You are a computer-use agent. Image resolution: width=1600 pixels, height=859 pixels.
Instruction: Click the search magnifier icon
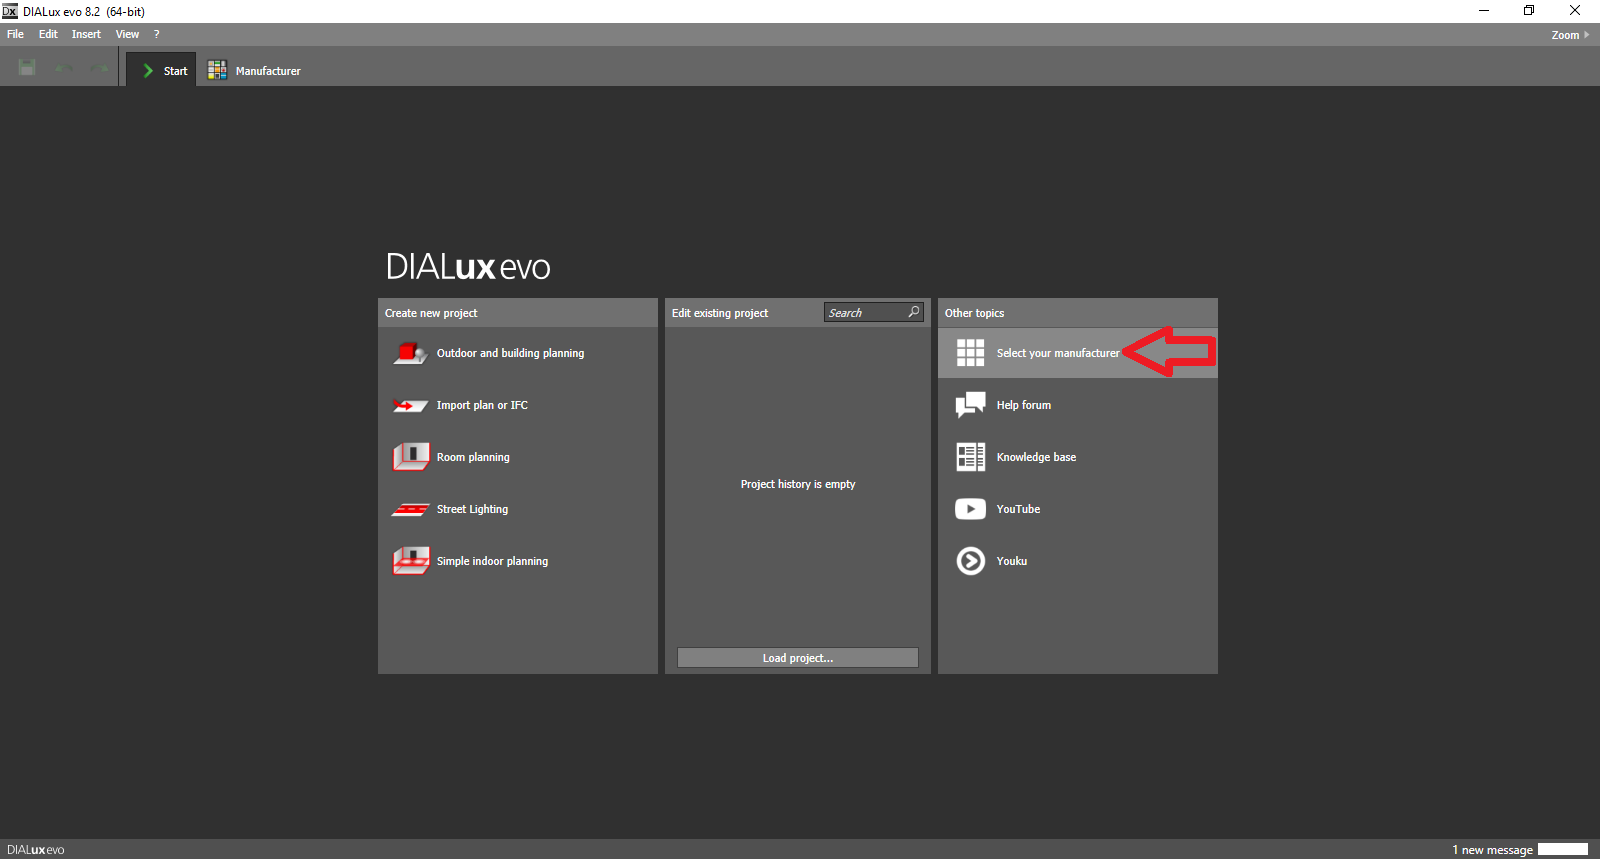(913, 312)
